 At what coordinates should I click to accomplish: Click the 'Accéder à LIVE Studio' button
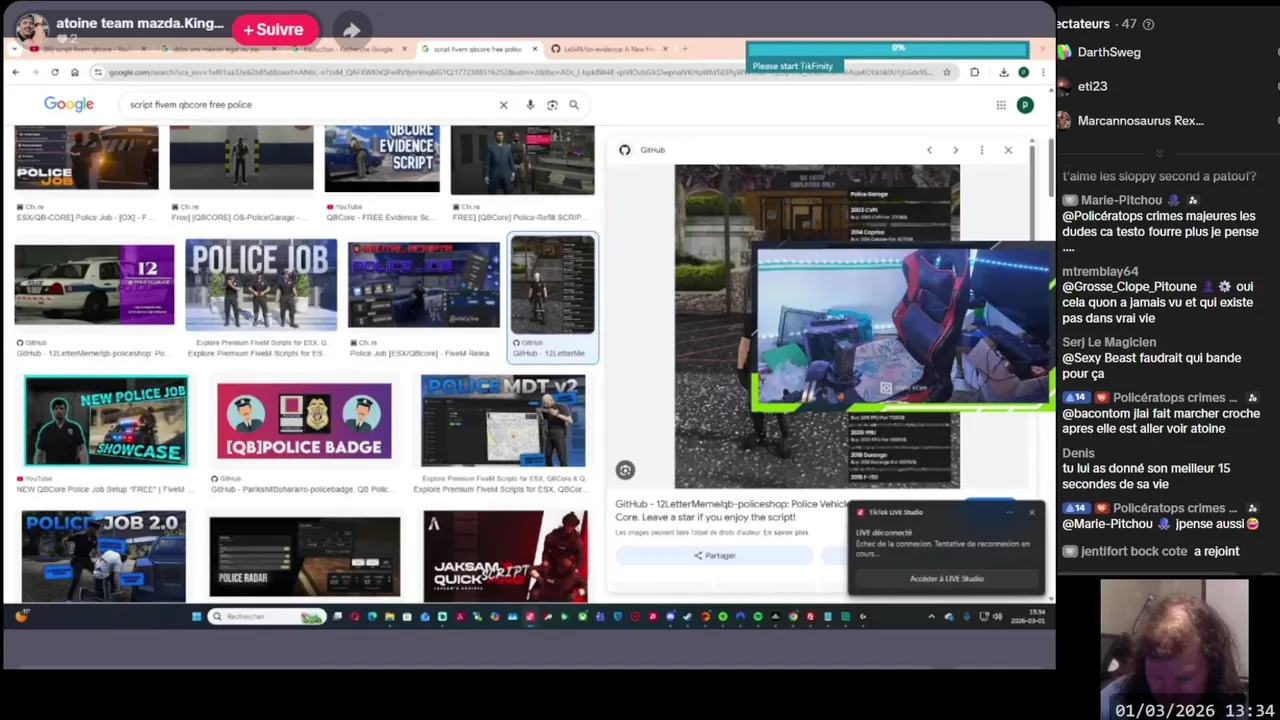point(946,578)
